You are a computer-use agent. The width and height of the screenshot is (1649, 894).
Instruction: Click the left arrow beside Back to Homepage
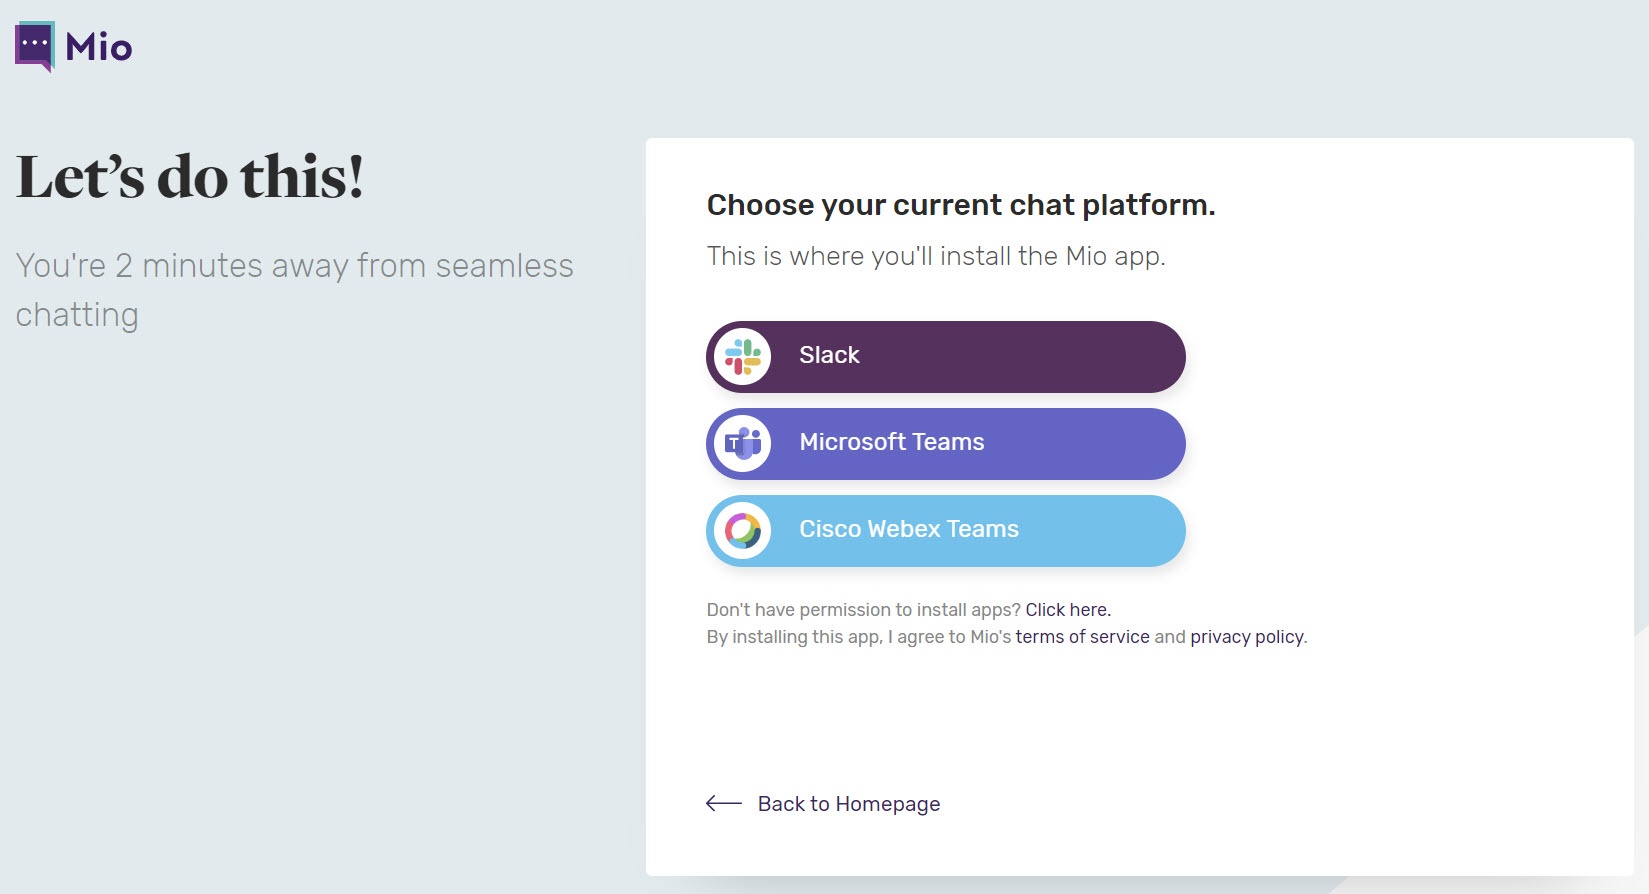click(x=724, y=803)
